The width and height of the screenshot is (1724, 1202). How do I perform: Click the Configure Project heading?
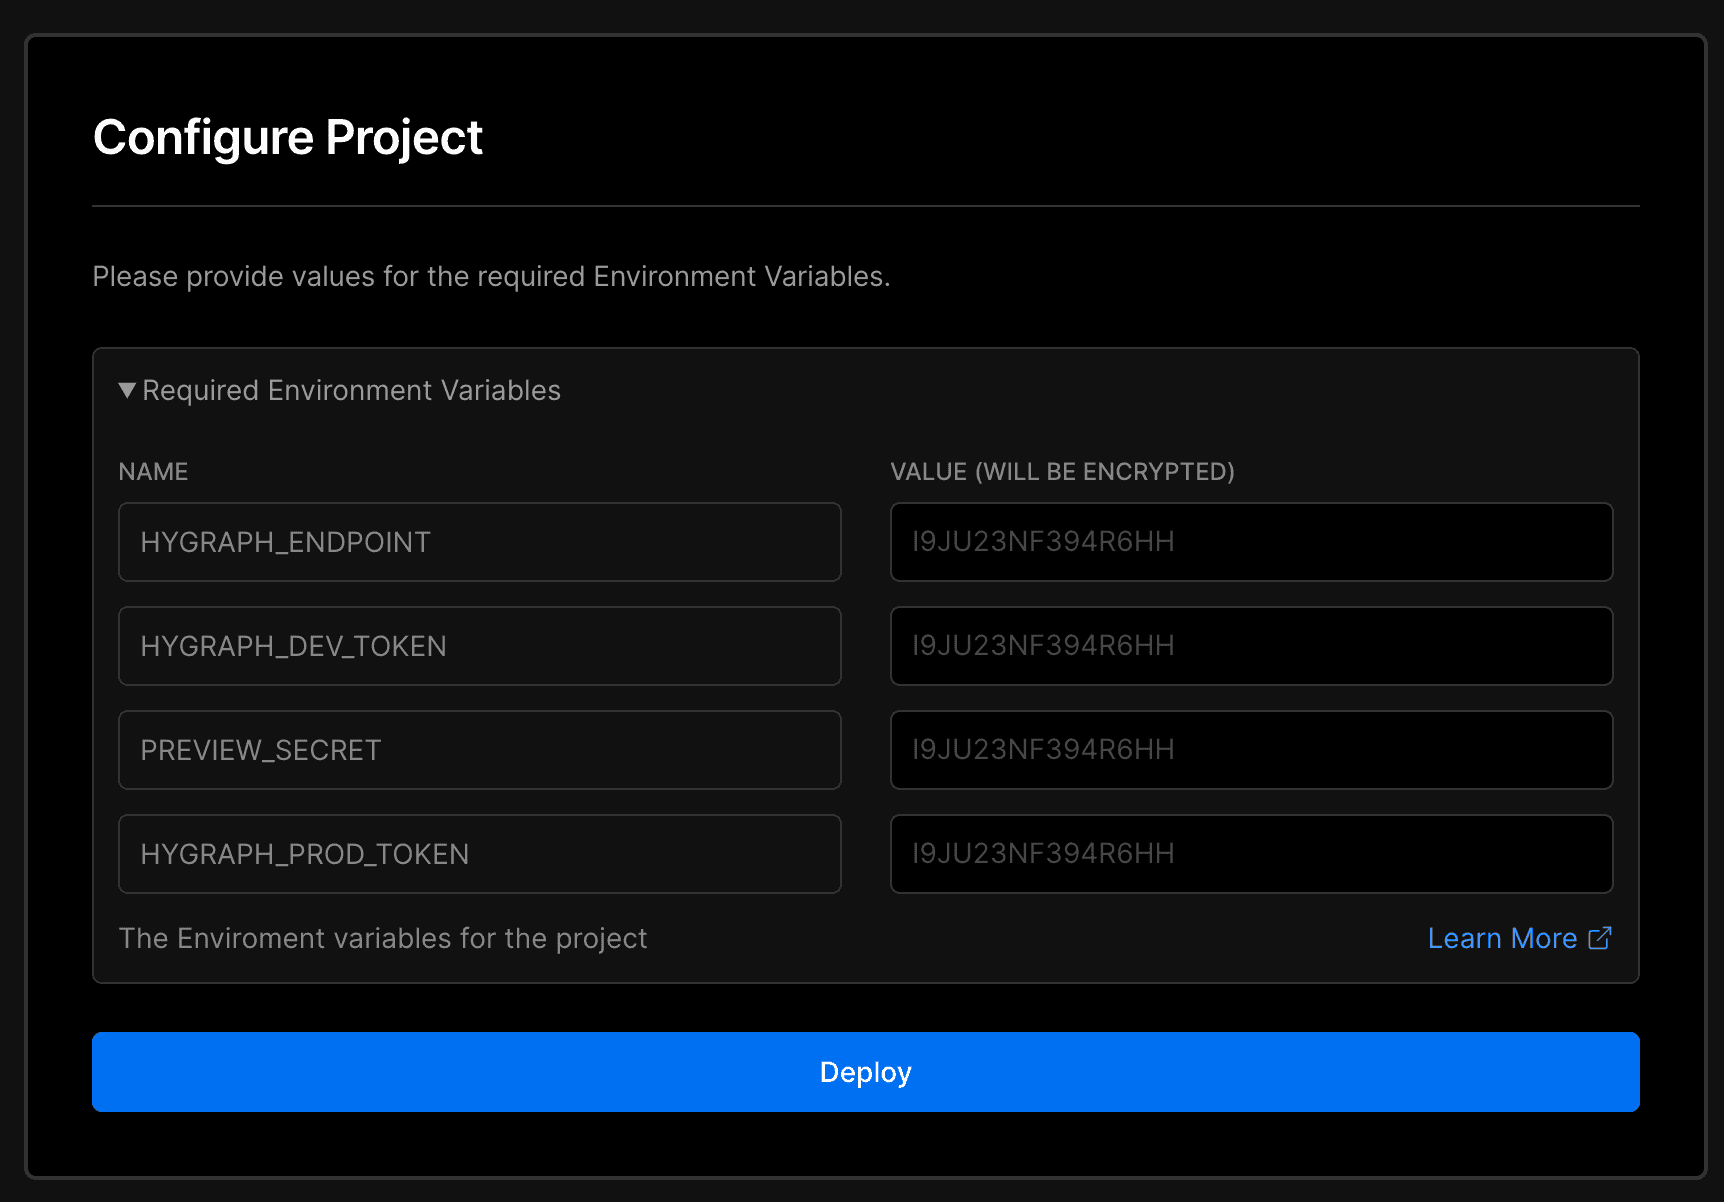click(288, 137)
